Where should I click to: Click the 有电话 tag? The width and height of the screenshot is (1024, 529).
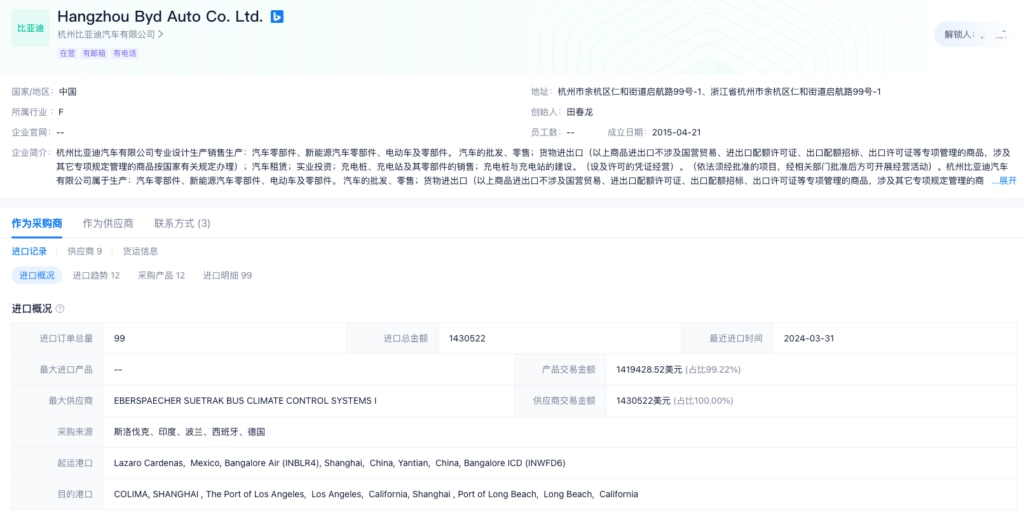(x=124, y=53)
